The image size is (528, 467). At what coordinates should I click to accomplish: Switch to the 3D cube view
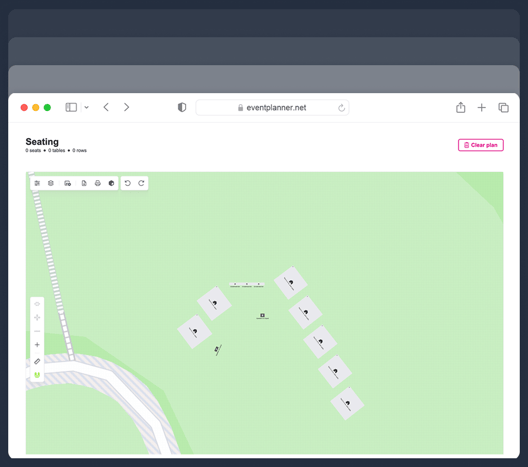coord(111,183)
